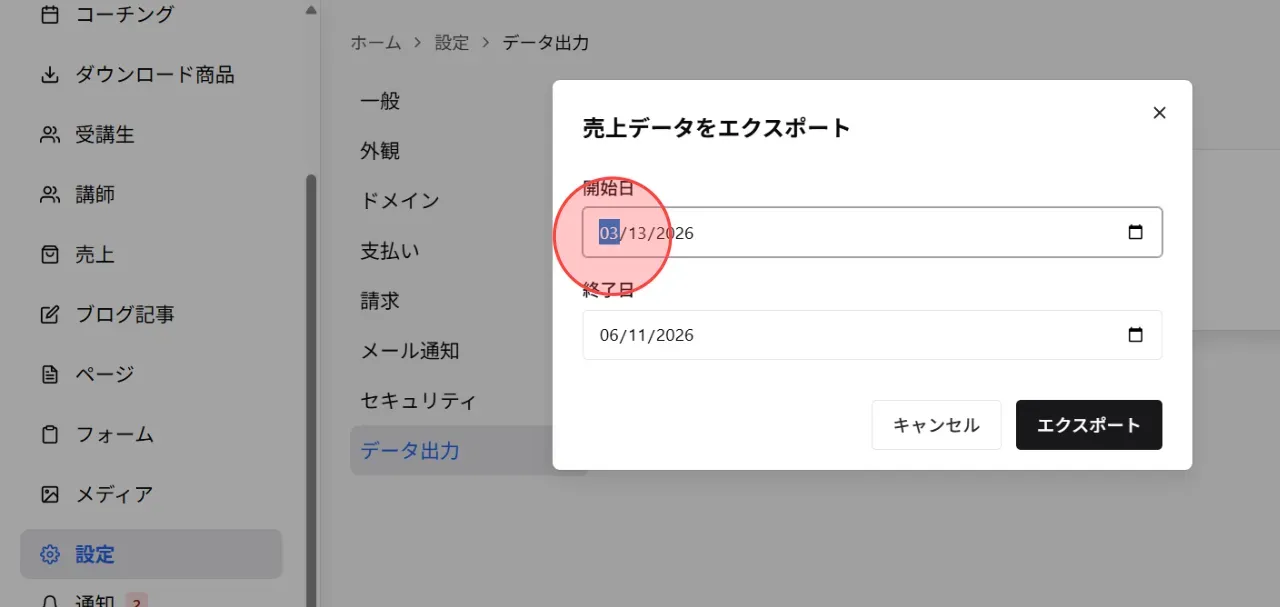Open the calendar picker for 終了日

(1135, 335)
